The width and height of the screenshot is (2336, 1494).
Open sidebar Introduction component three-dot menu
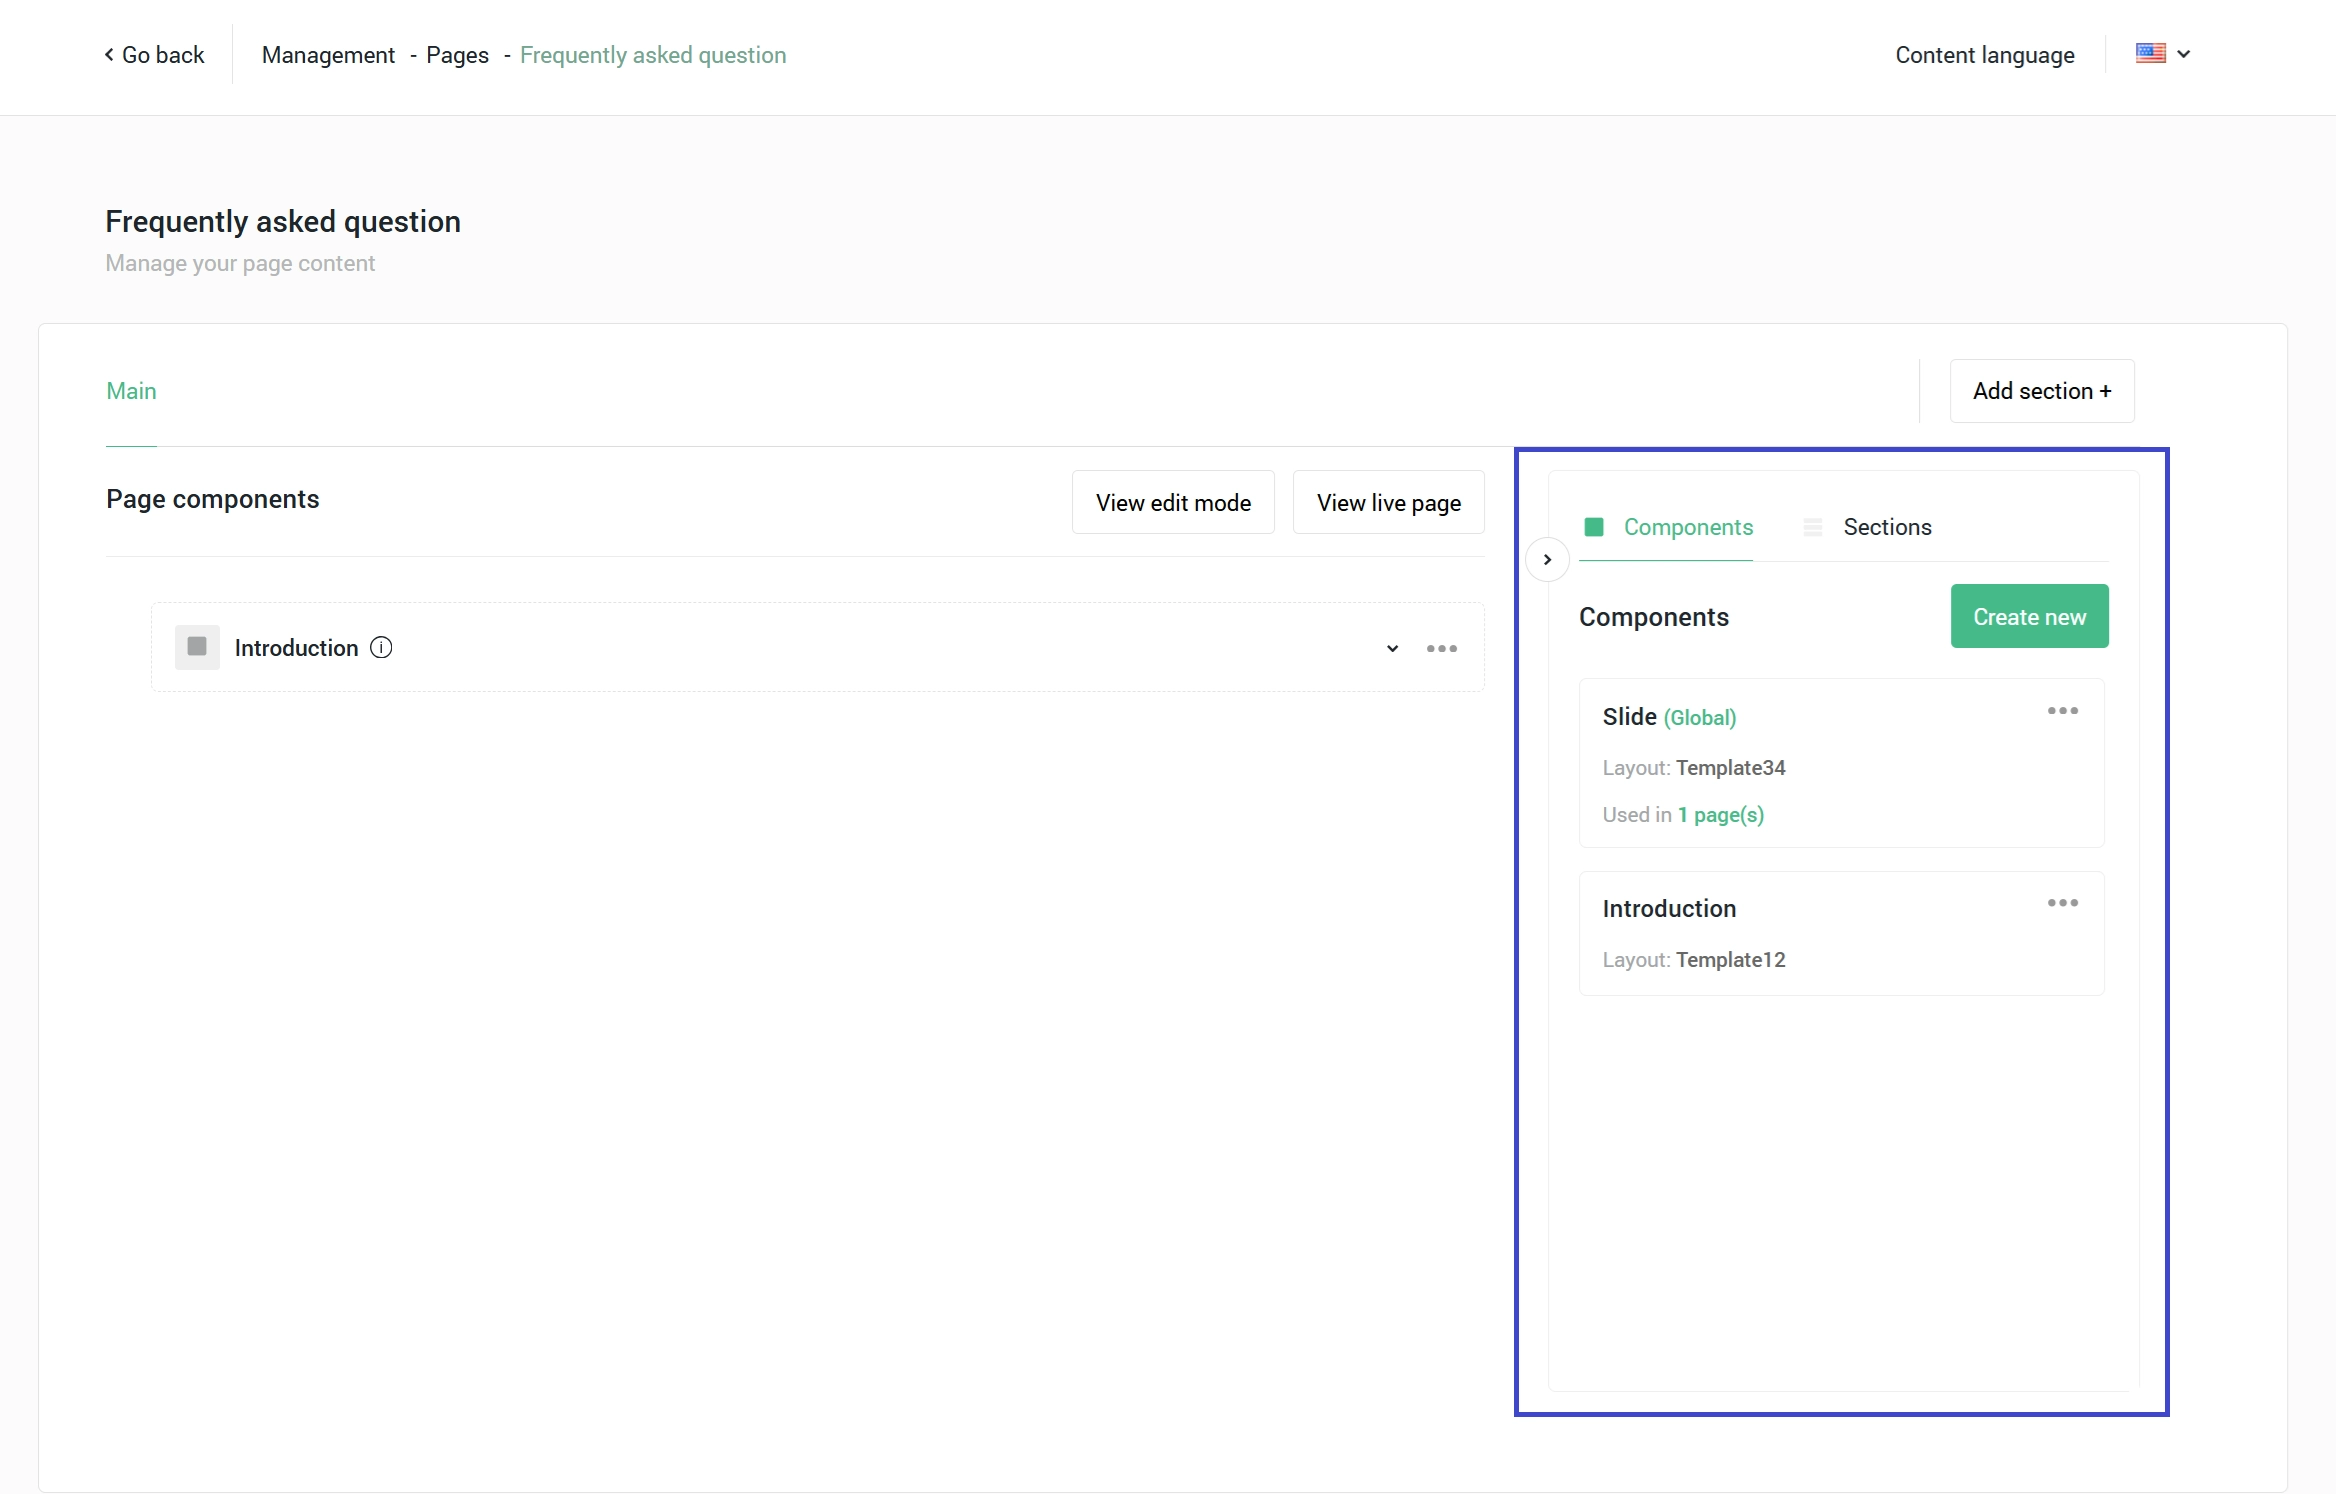(x=2062, y=903)
